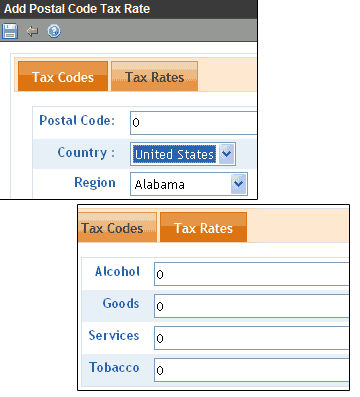This screenshot has width=360, height=397.
Task: Open Tax Rates tab in upper panel
Action: [x=155, y=76]
